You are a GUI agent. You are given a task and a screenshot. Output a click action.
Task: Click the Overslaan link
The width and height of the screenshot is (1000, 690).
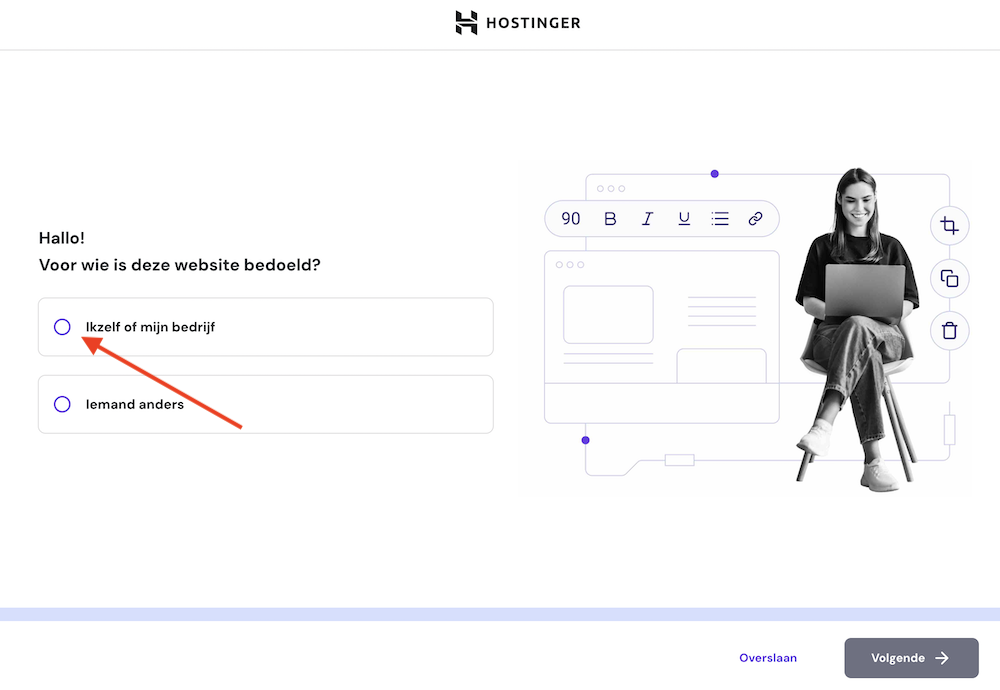768,658
